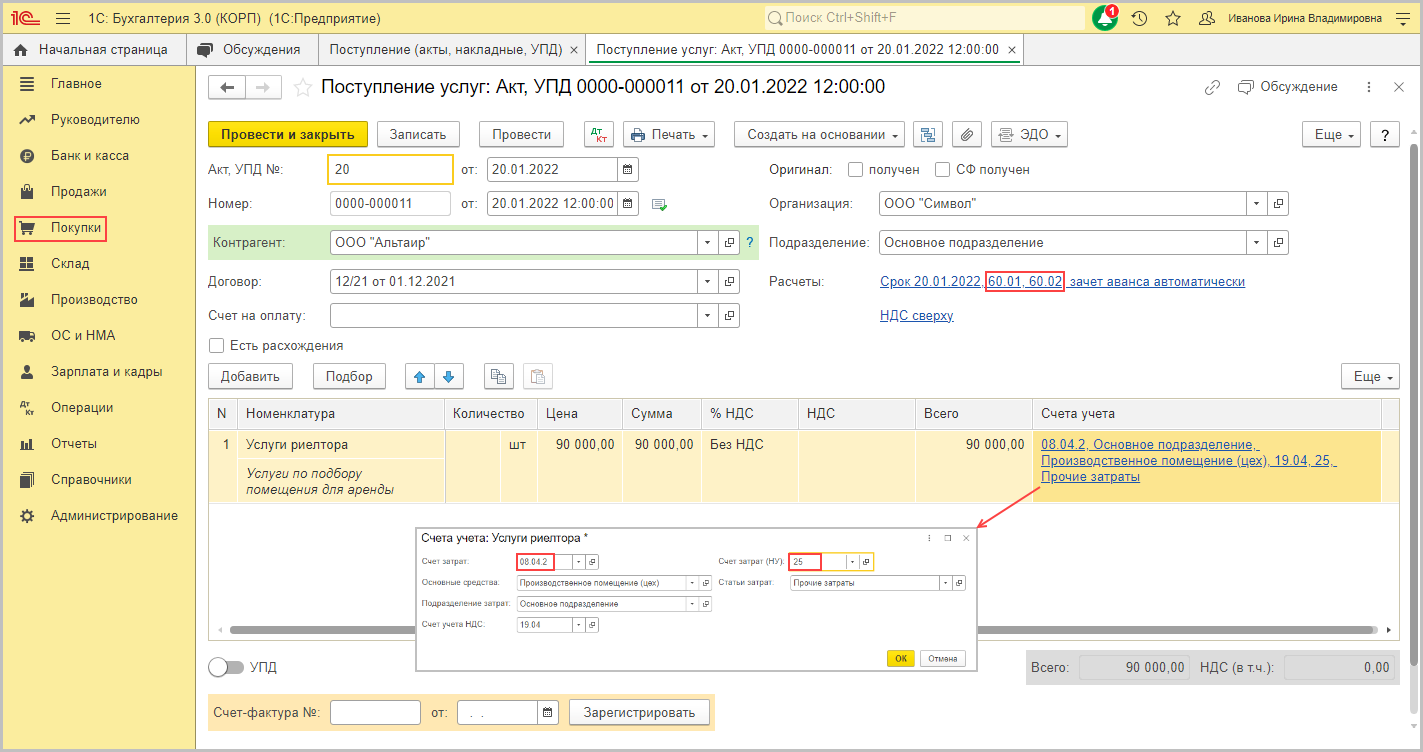1423x752 pixels.
Task: Open Администрирование section
Action: pos(114,516)
